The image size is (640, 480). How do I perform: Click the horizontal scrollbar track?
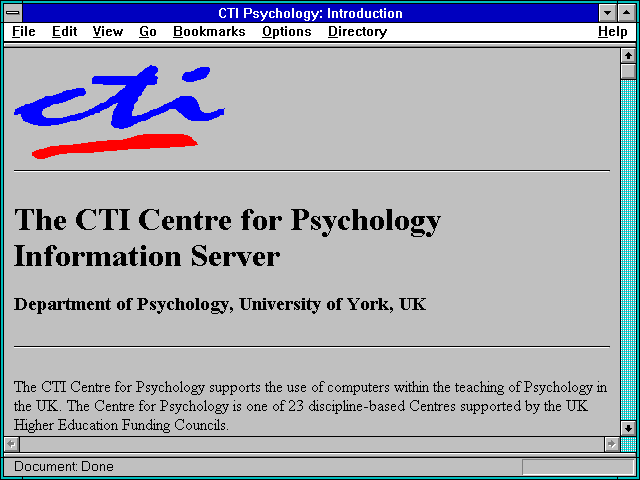click(311, 444)
